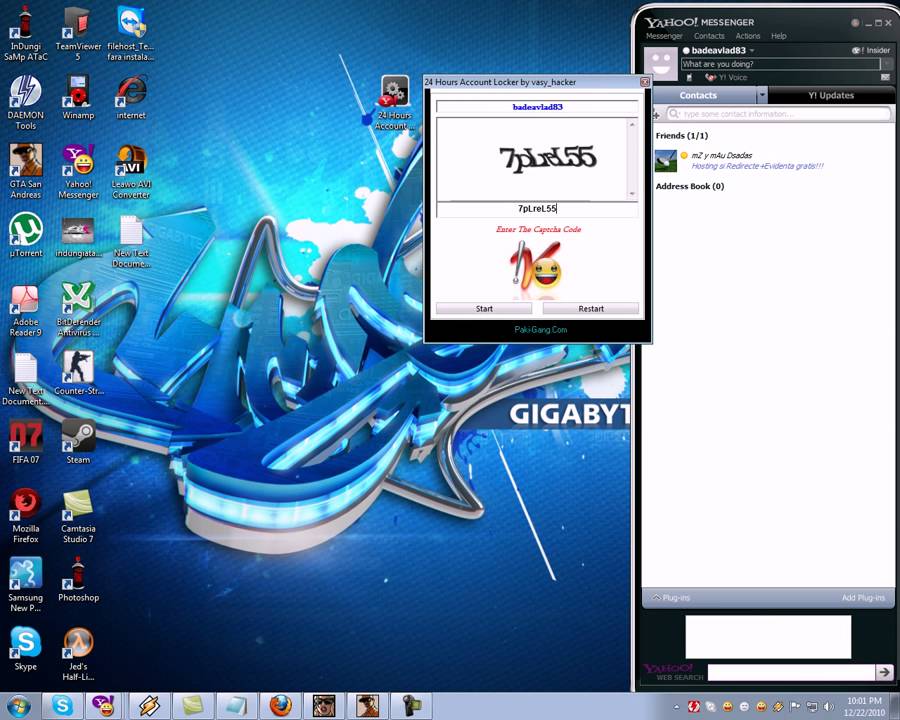Open BitDefender Antivirus desktop icon
This screenshot has height=720, width=900.
(78, 309)
